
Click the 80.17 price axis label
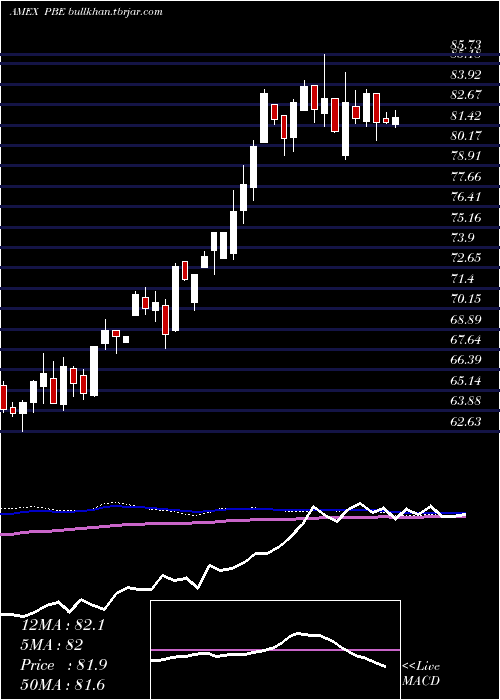(466, 135)
